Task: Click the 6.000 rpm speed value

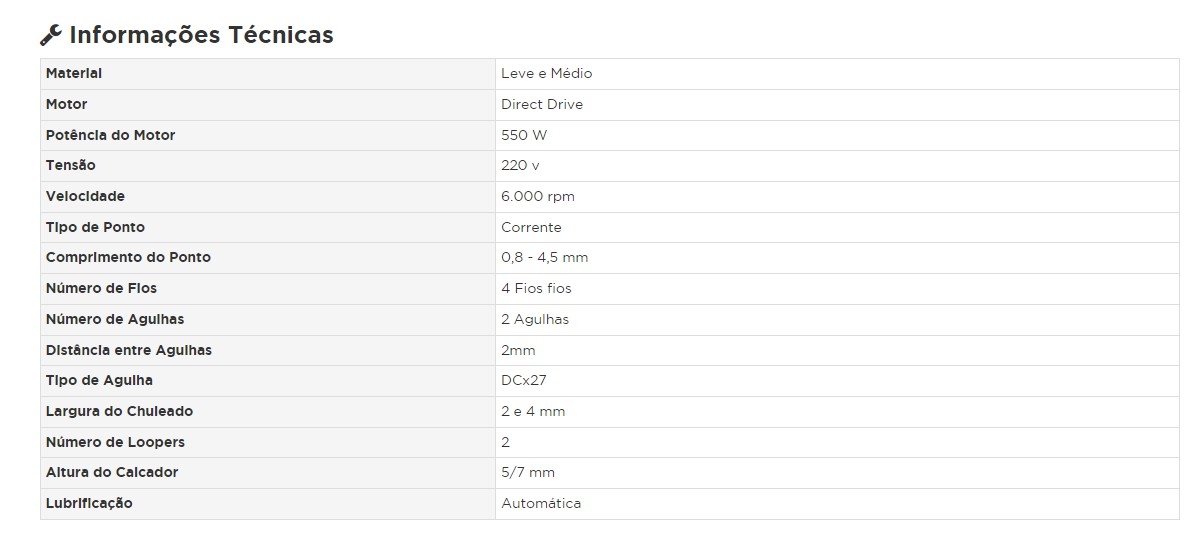Action: (537, 197)
